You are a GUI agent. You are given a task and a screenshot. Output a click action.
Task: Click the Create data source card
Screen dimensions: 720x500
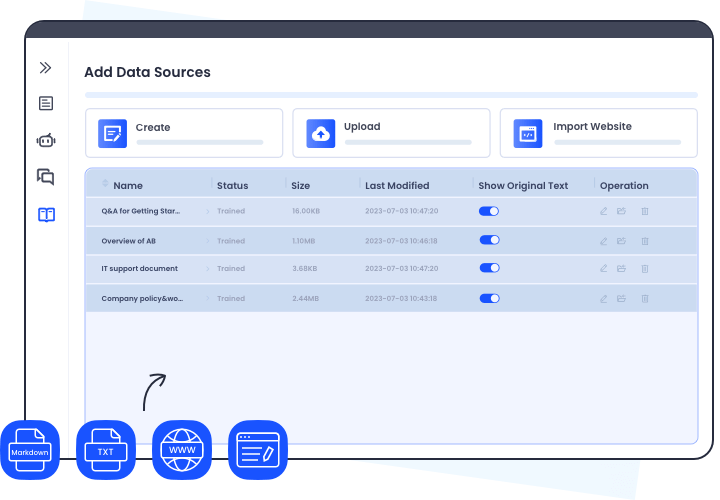(x=184, y=133)
